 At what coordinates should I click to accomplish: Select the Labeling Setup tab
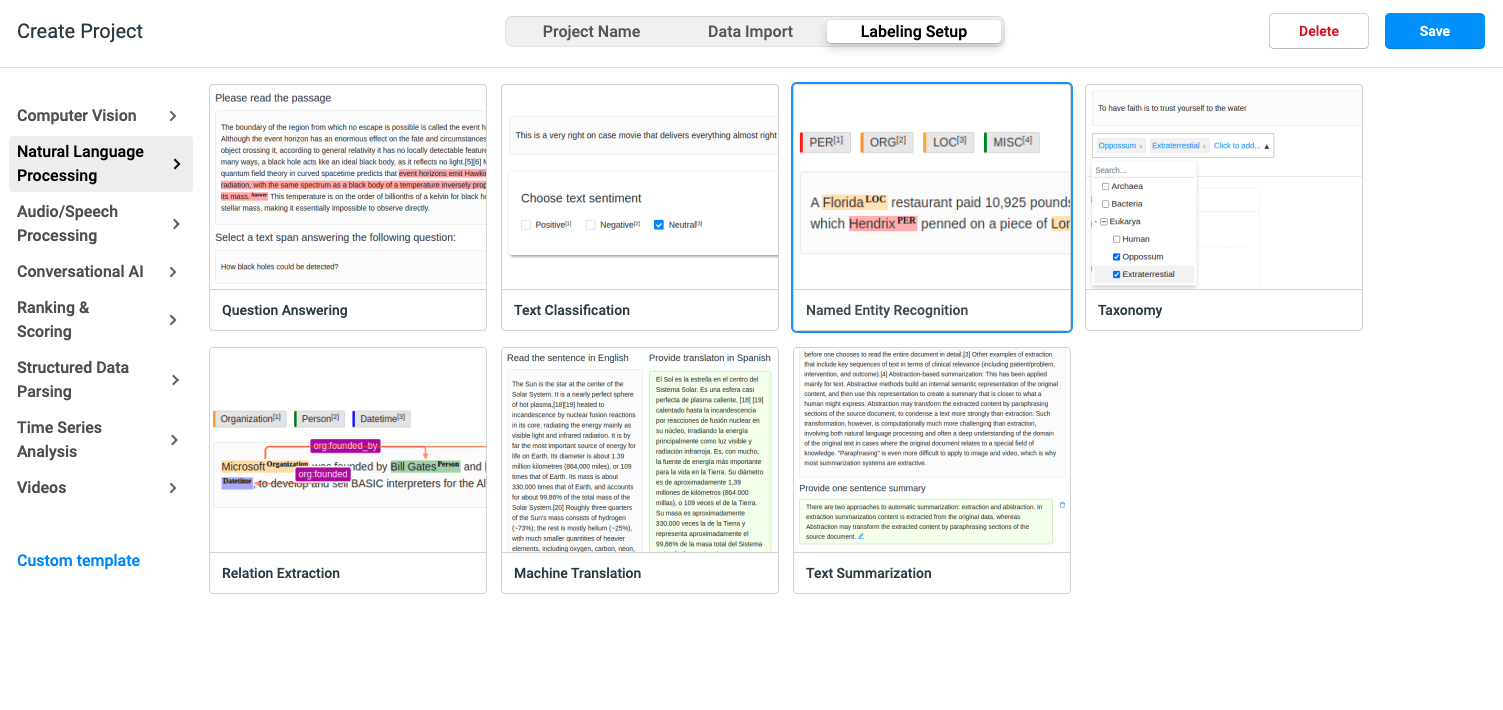[914, 31]
